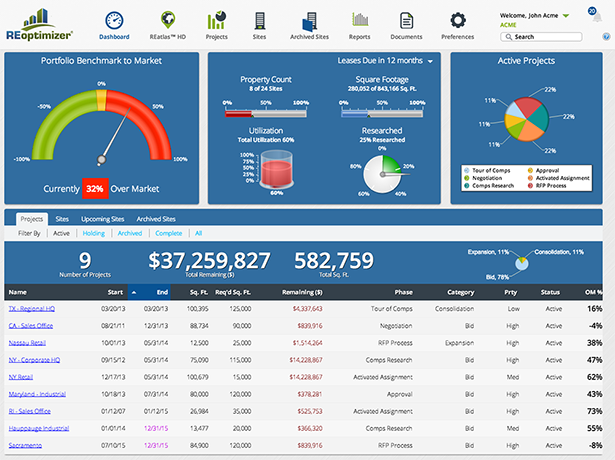
Task: Click the $4,337,643 remaining value
Action: pyautogui.click(x=308, y=309)
